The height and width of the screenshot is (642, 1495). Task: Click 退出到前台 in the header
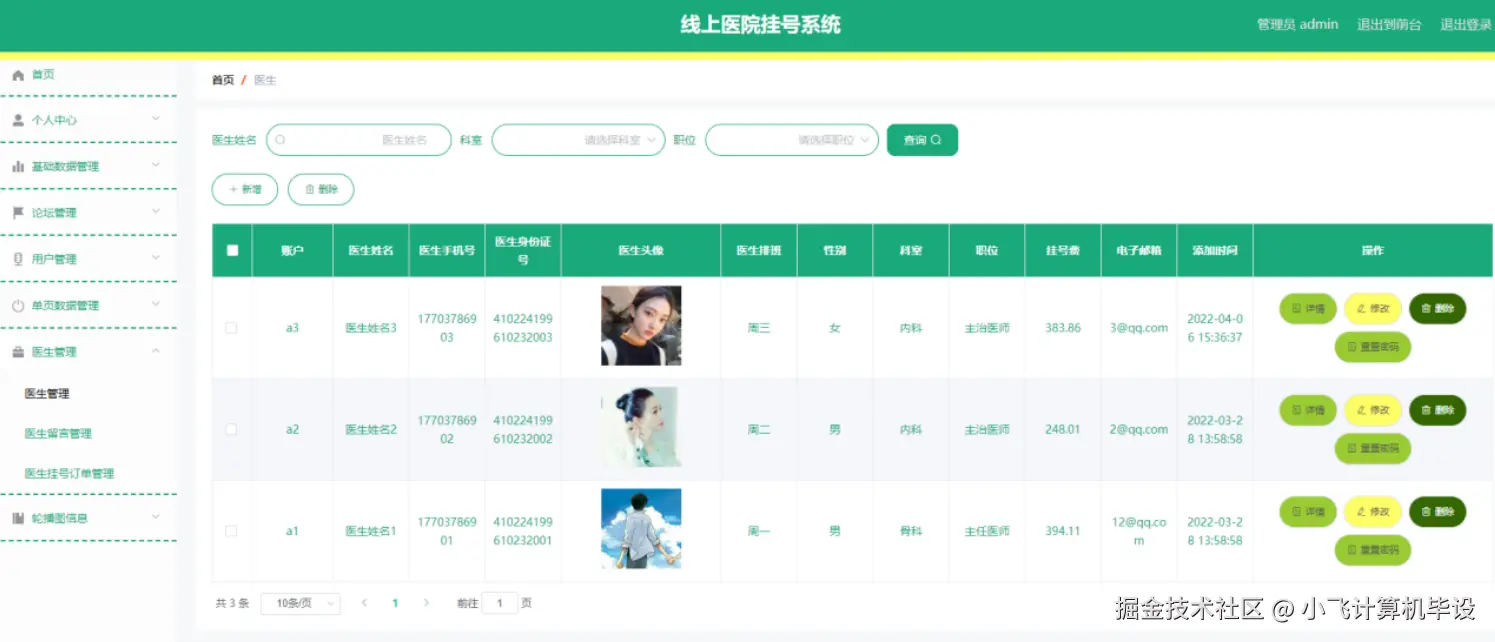(1389, 25)
